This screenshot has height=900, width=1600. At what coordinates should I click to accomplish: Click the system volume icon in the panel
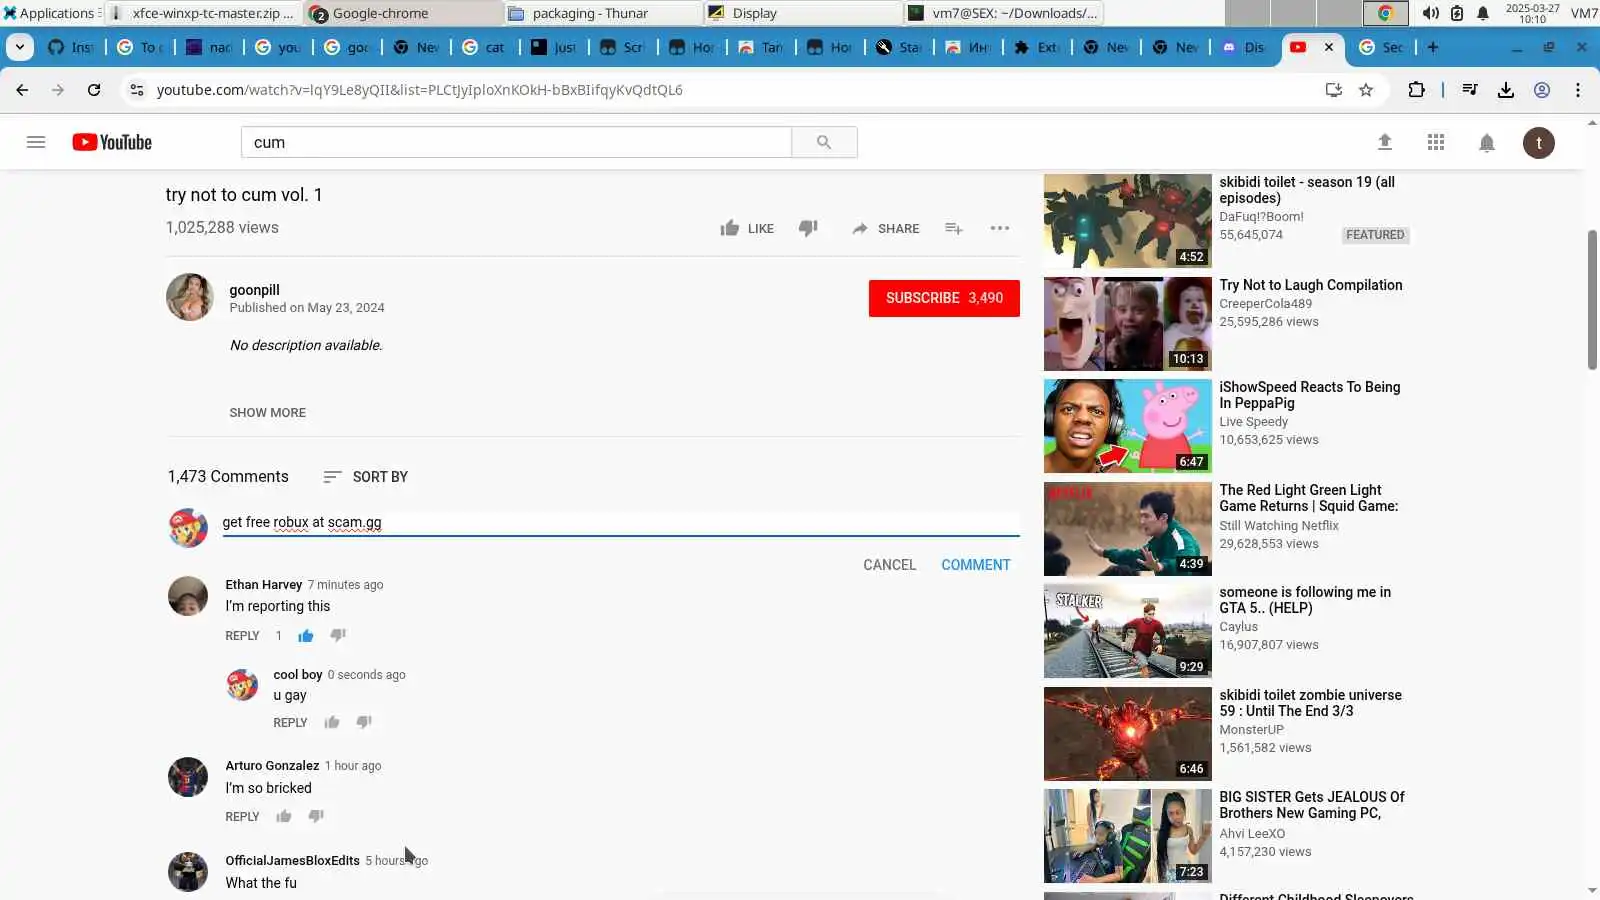tap(1431, 13)
